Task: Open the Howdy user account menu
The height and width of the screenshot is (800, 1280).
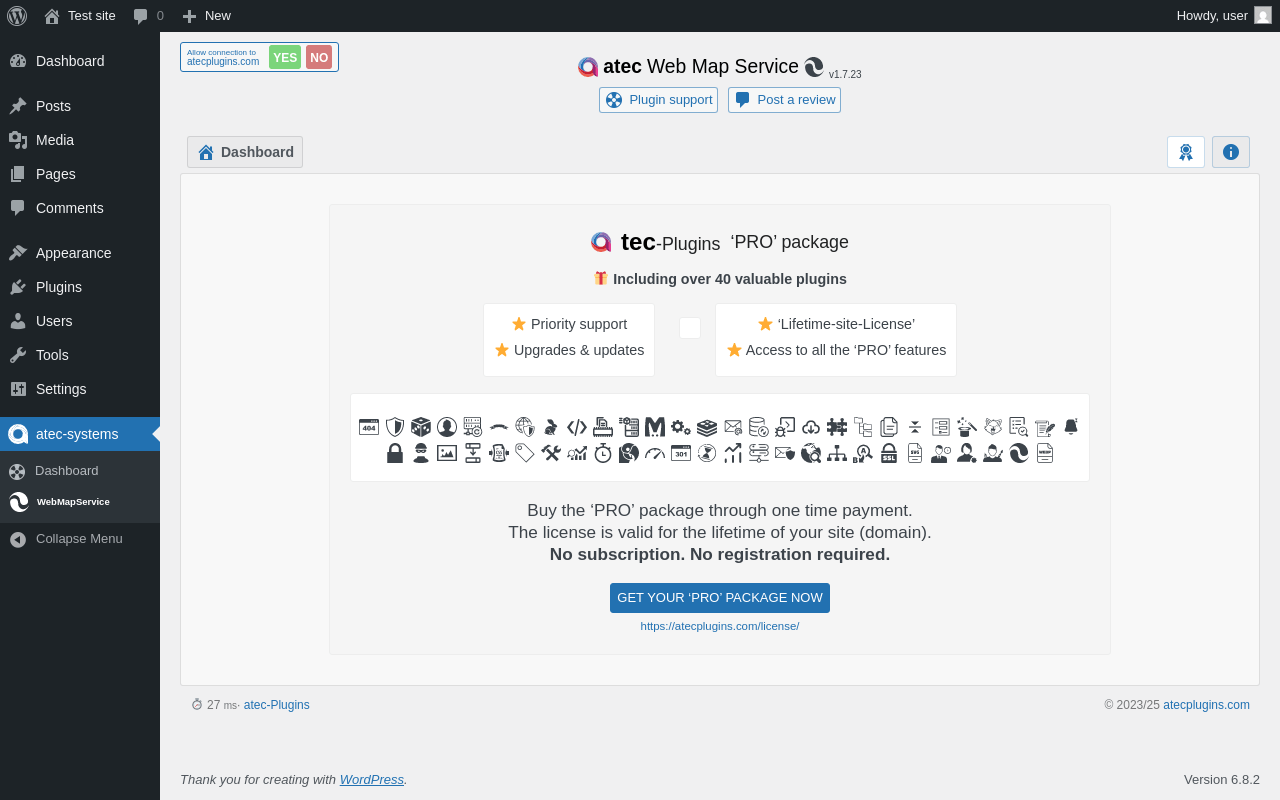Action: [x=1223, y=16]
